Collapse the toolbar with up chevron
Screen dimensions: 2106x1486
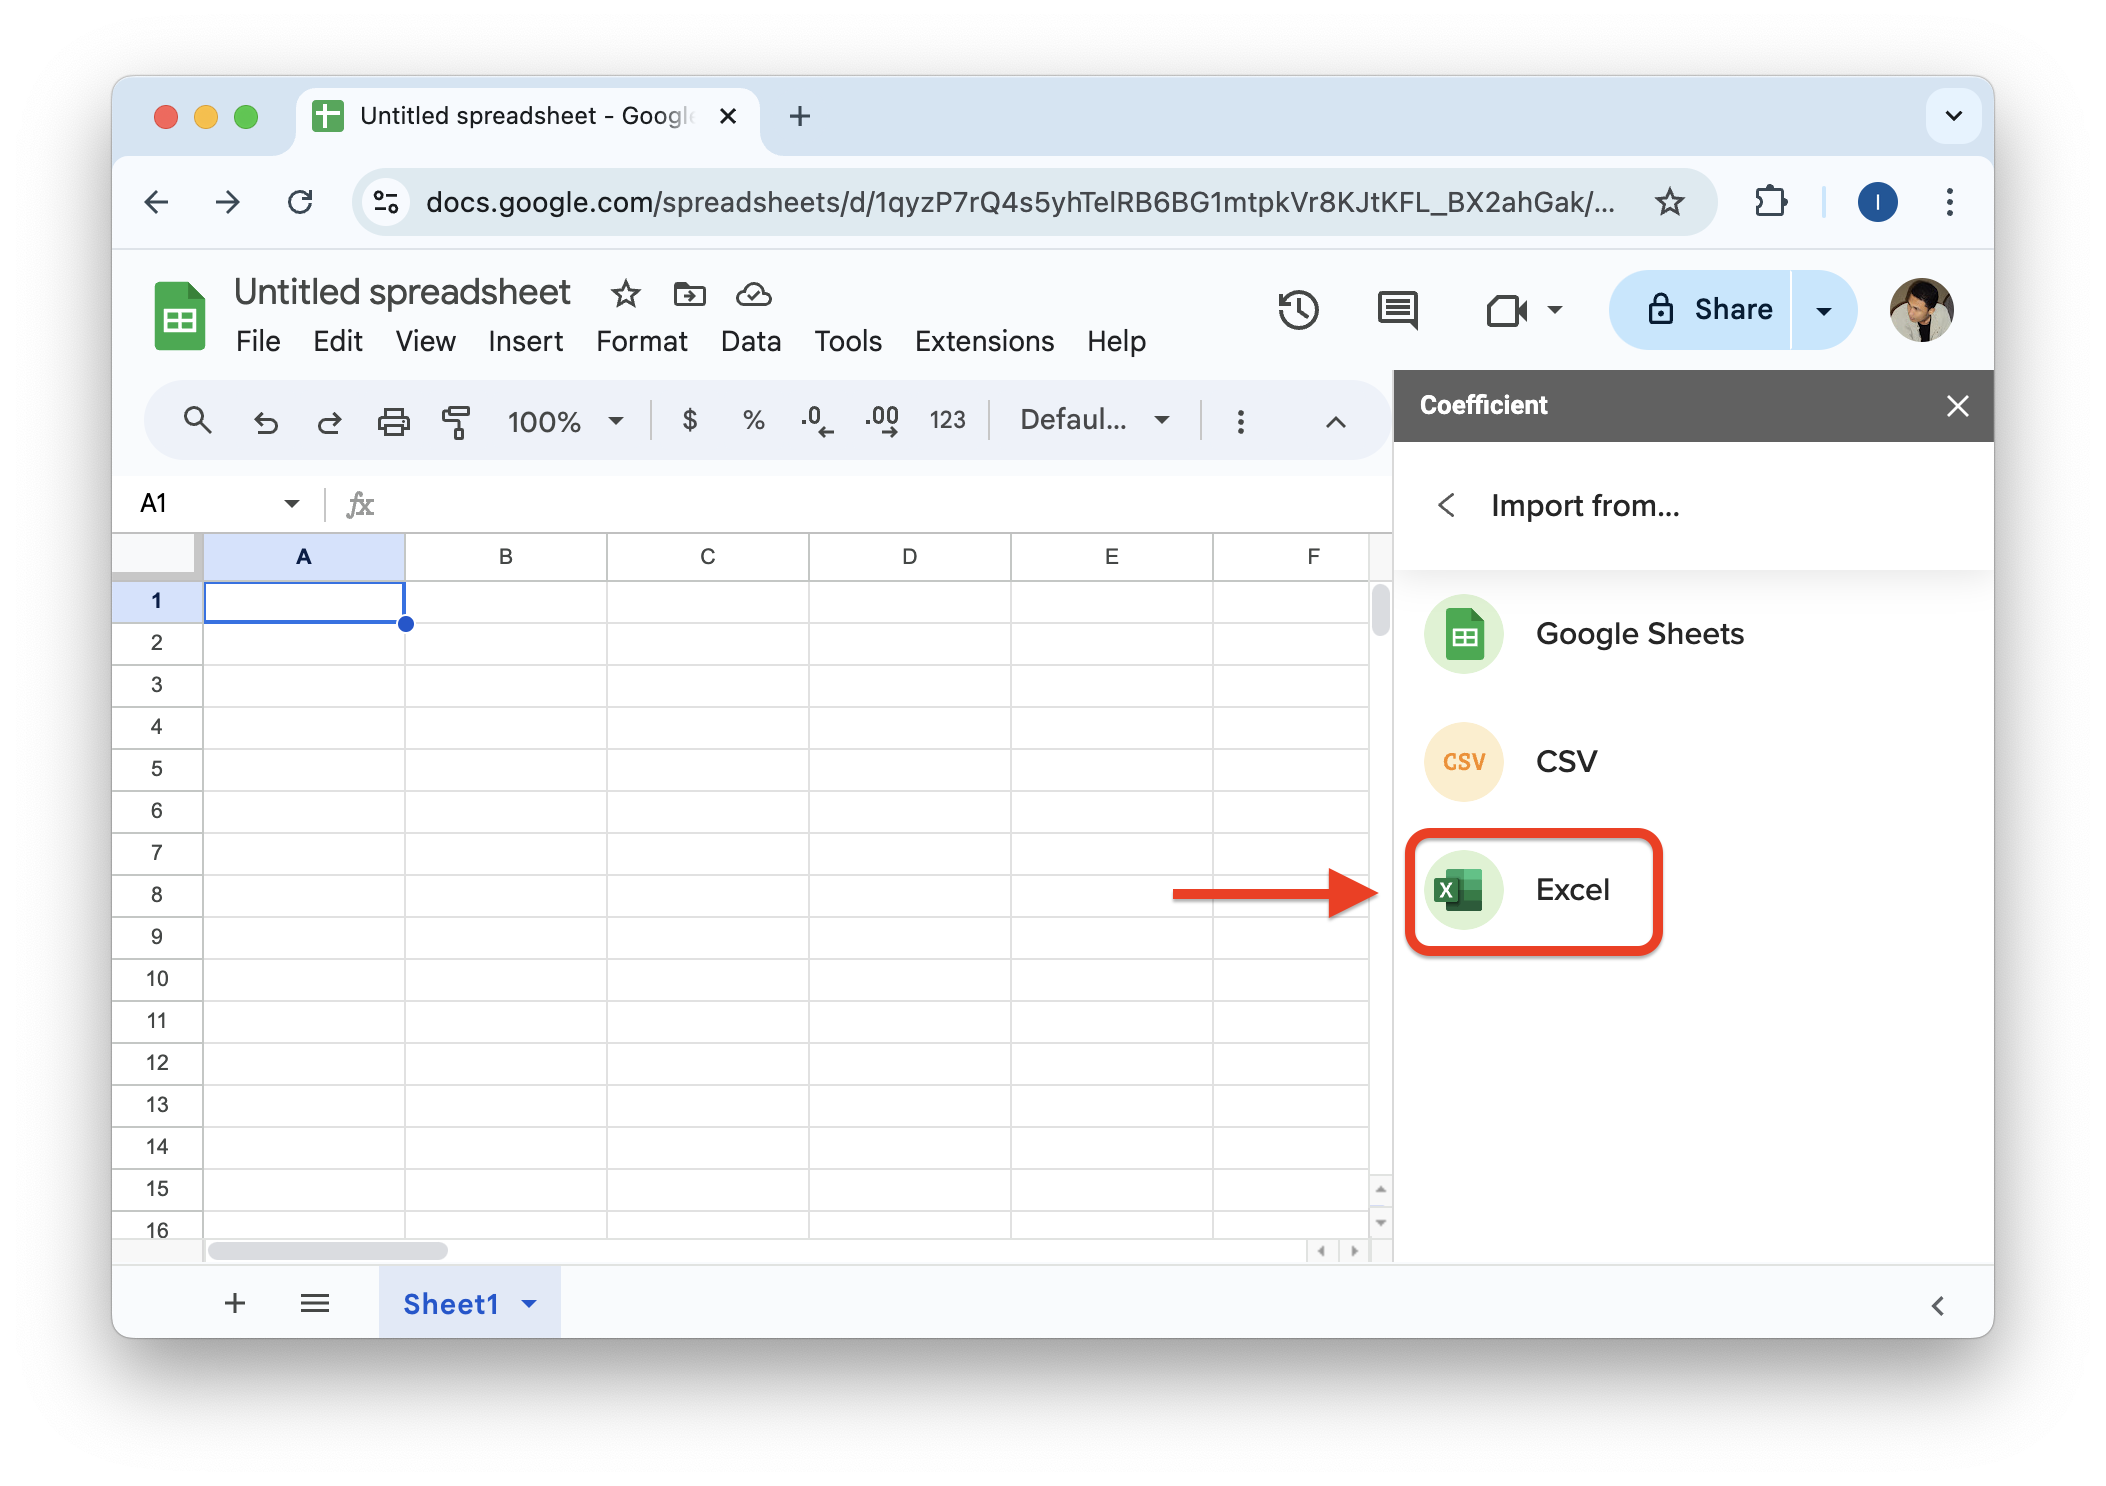(x=1335, y=421)
